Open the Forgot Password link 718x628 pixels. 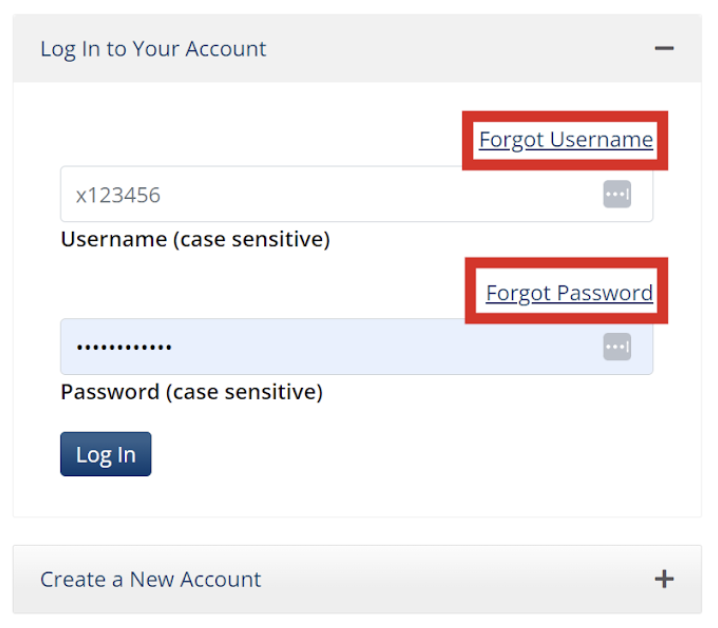click(x=569, y=293)
